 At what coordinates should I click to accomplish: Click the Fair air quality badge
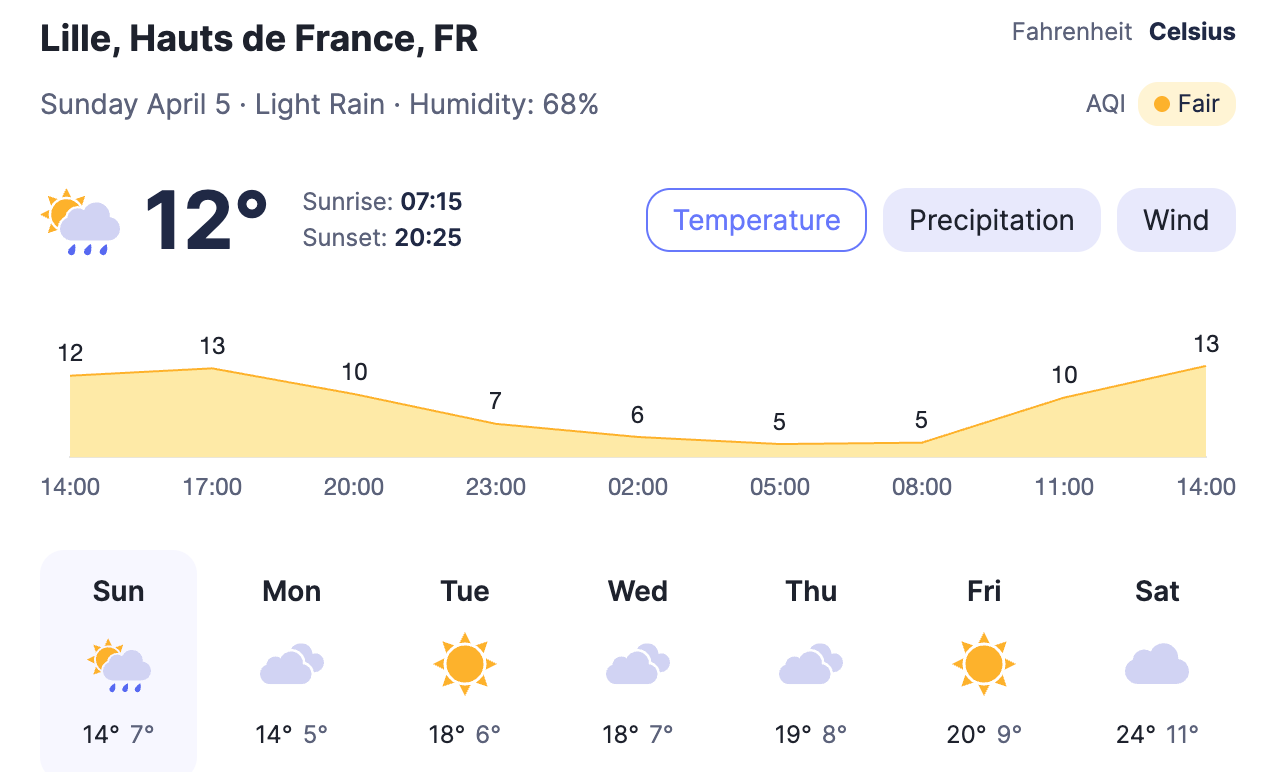coord(1186,104)
